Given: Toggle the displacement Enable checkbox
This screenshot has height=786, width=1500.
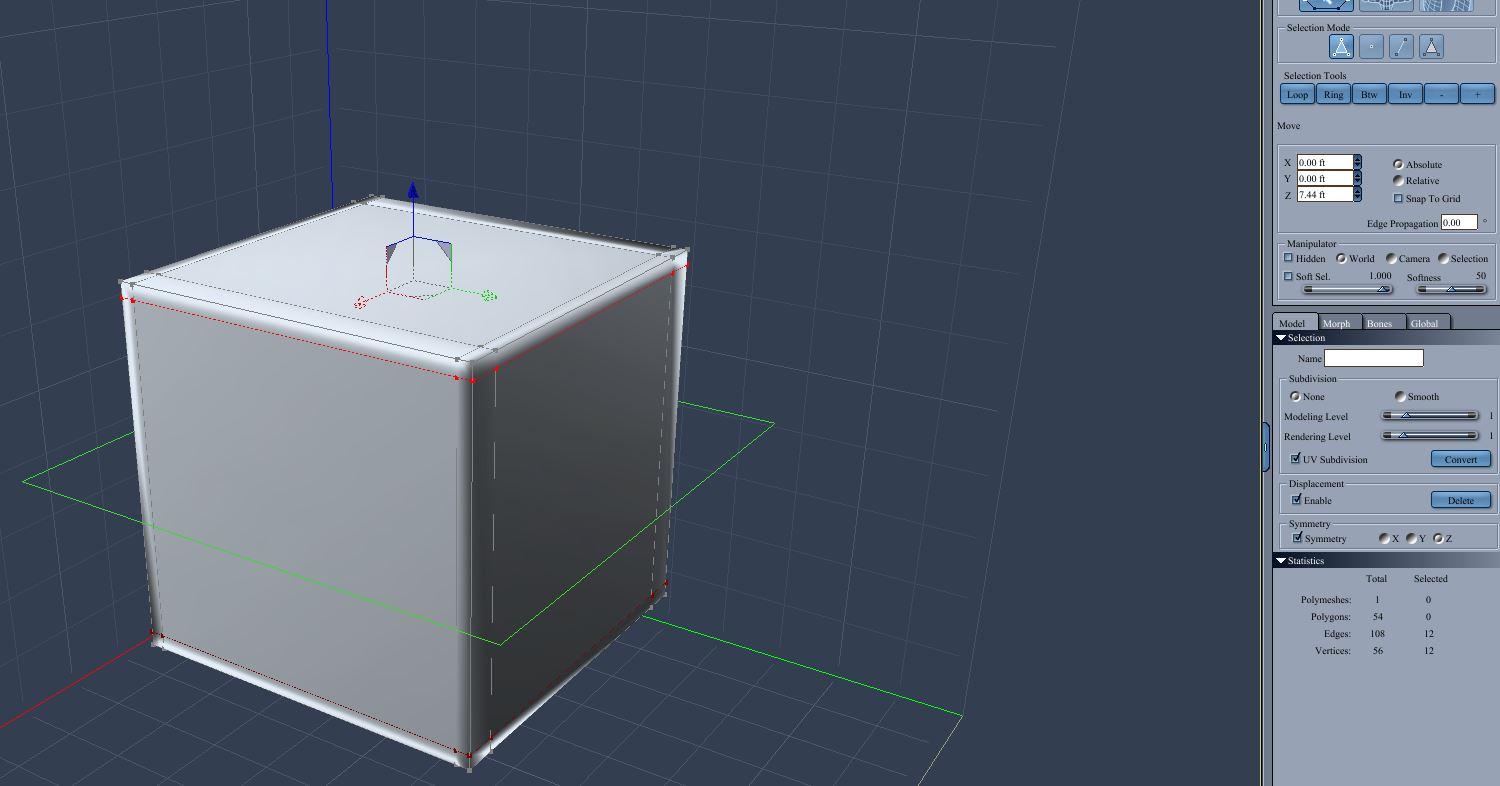Looking at the screenshot, I should pyautogui.click(x=1296, y=499).
